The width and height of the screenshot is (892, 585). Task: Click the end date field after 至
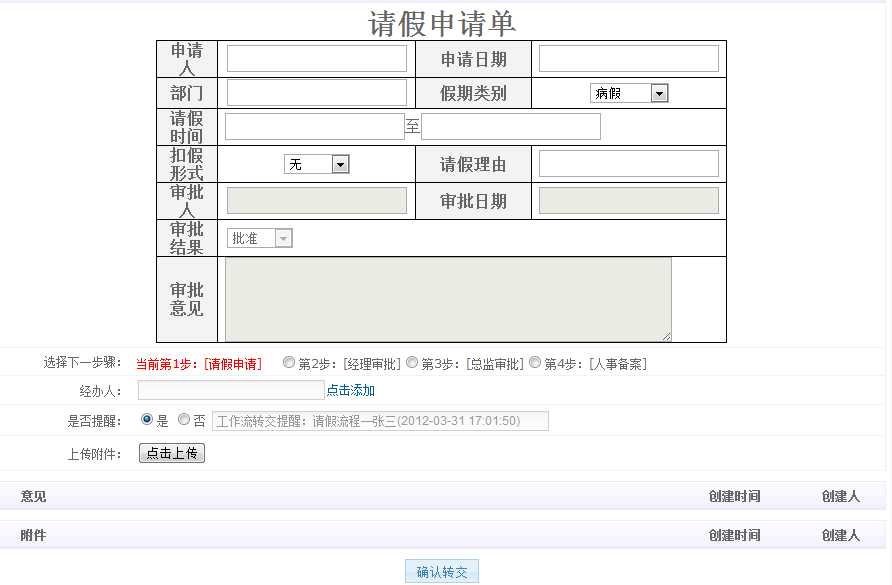(511, 126)
